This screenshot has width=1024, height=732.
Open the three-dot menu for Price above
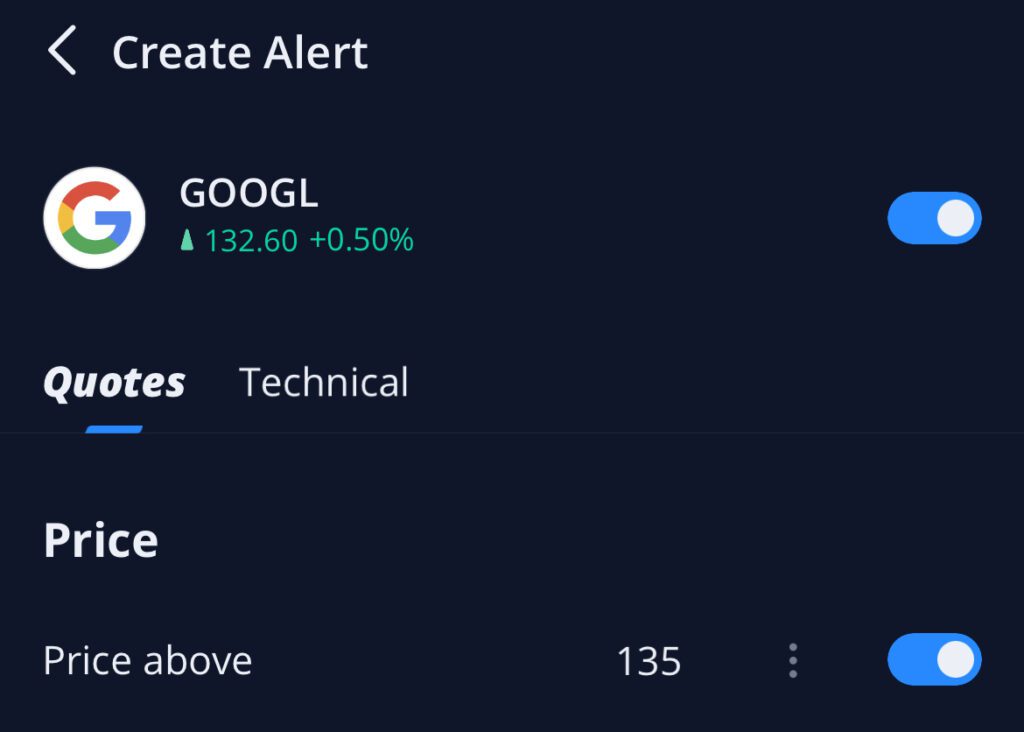(x=793, y=661)
